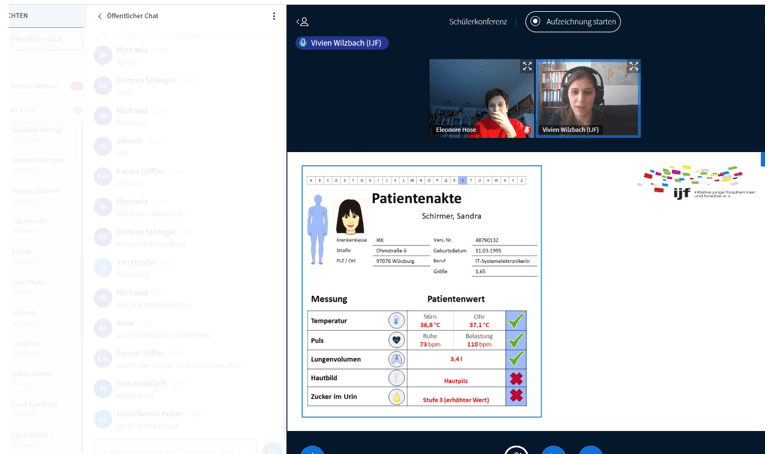Select letter S in patient alphabet tabs

pos(462,180)
